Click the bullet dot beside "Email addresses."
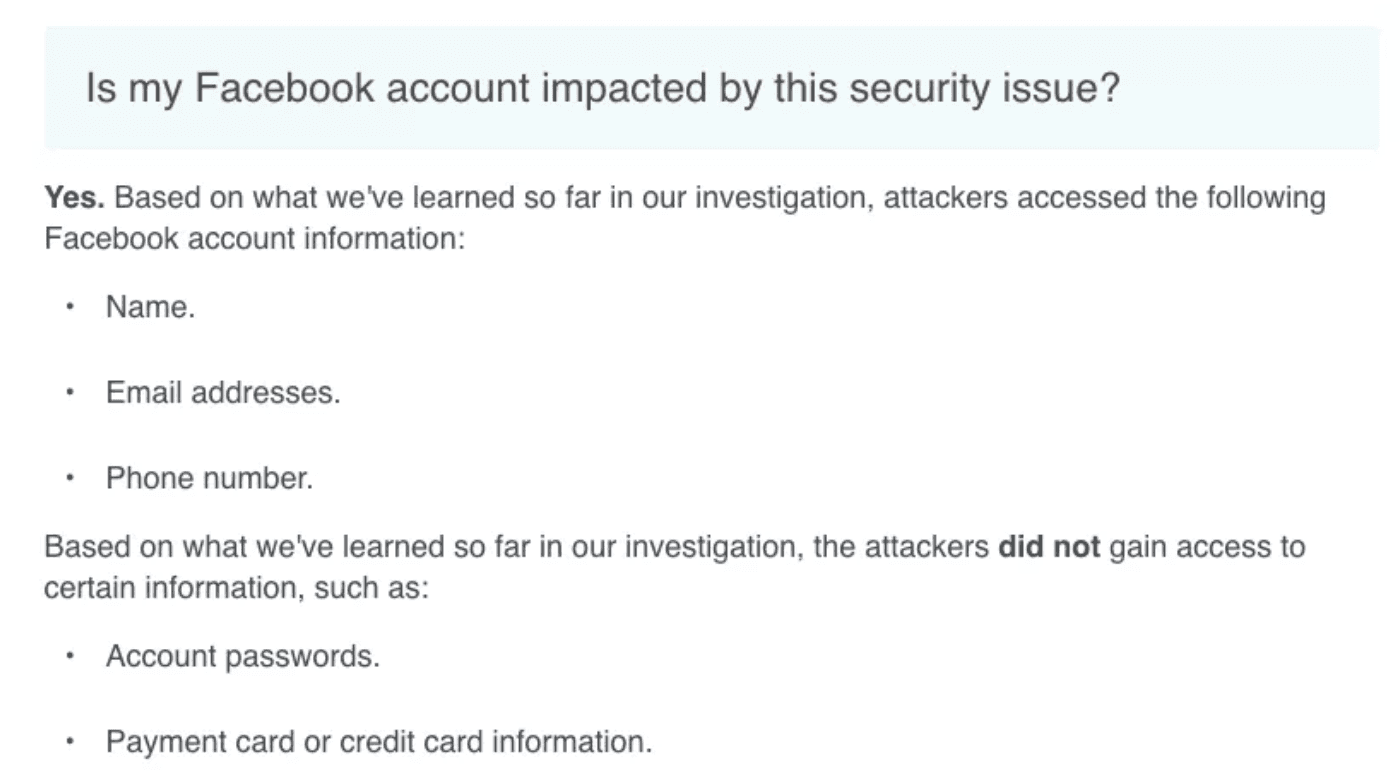The image size is (1400, 780). pos(70,392)
